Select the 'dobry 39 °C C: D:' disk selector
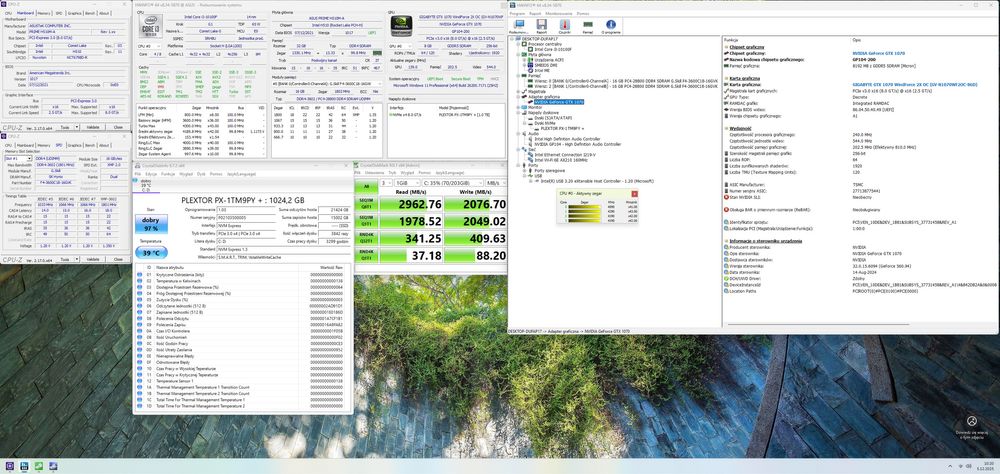 click(145, 185)
